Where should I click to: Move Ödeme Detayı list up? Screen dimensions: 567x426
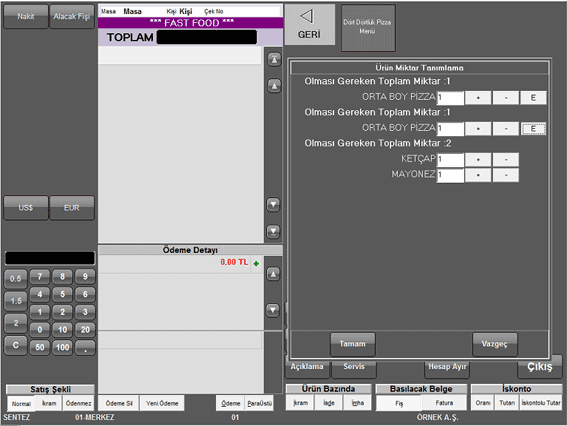273,274
